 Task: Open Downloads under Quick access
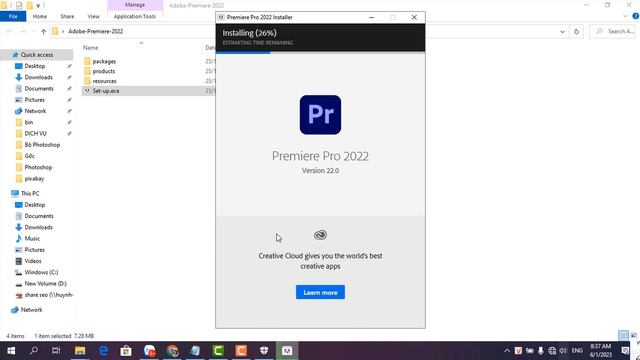[x=38, y=77]
